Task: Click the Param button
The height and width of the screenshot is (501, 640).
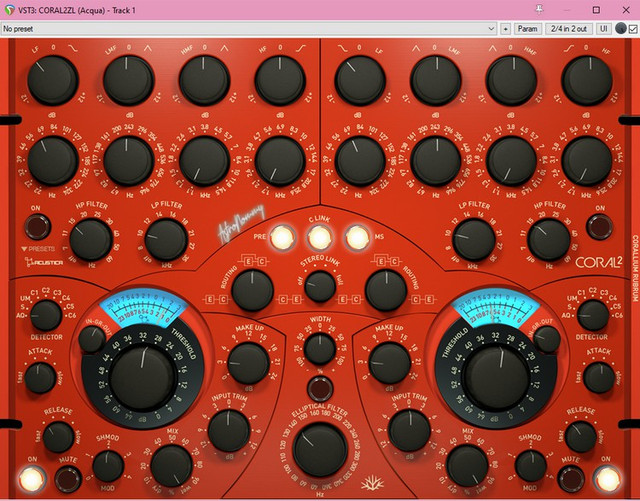Action: tap(527, 29)
